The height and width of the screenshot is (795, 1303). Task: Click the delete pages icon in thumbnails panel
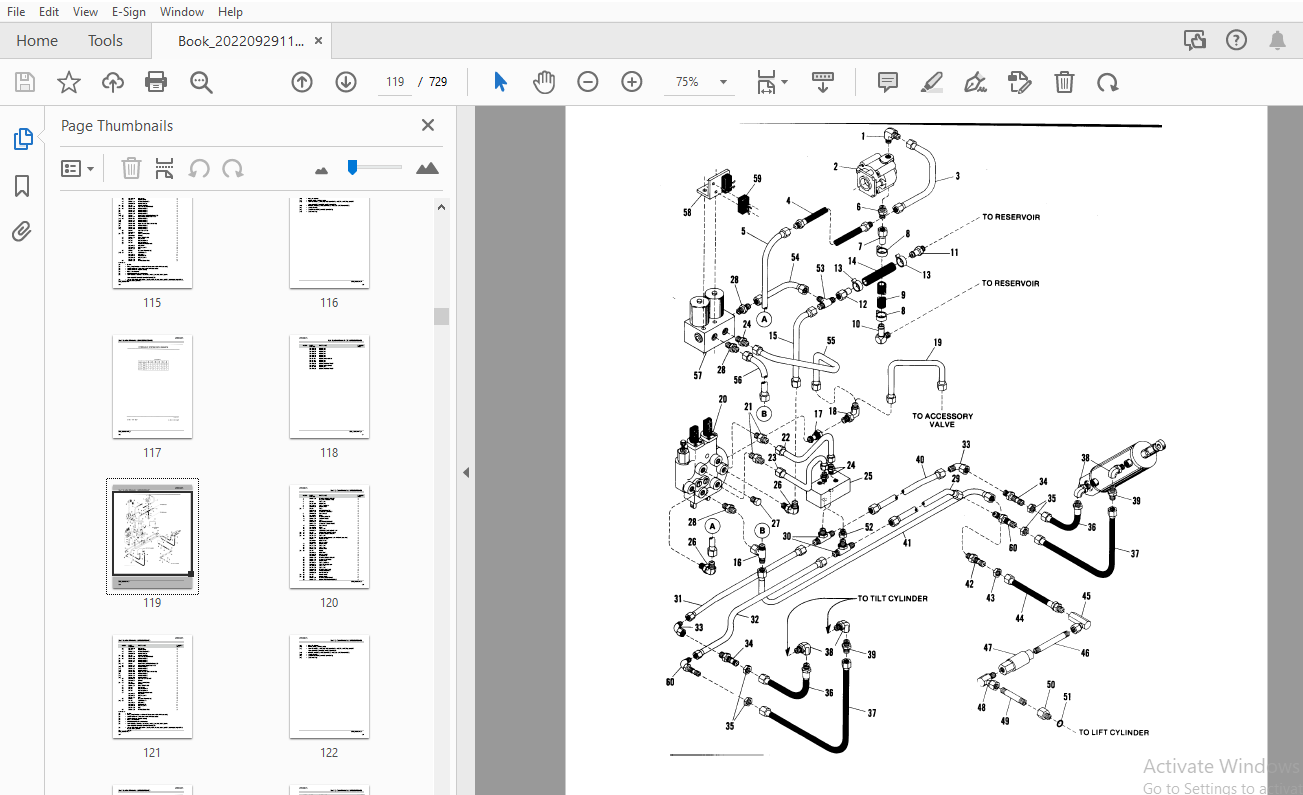(131, 168)
